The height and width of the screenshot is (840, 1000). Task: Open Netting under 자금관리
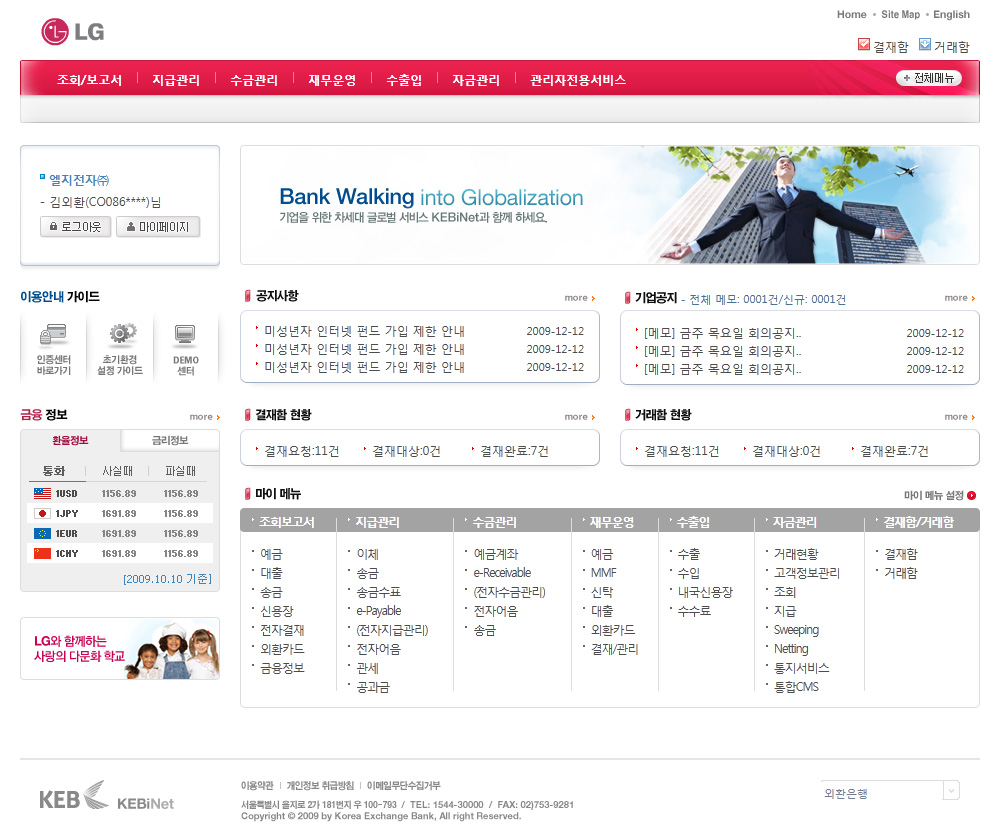[x=791, y=649]
